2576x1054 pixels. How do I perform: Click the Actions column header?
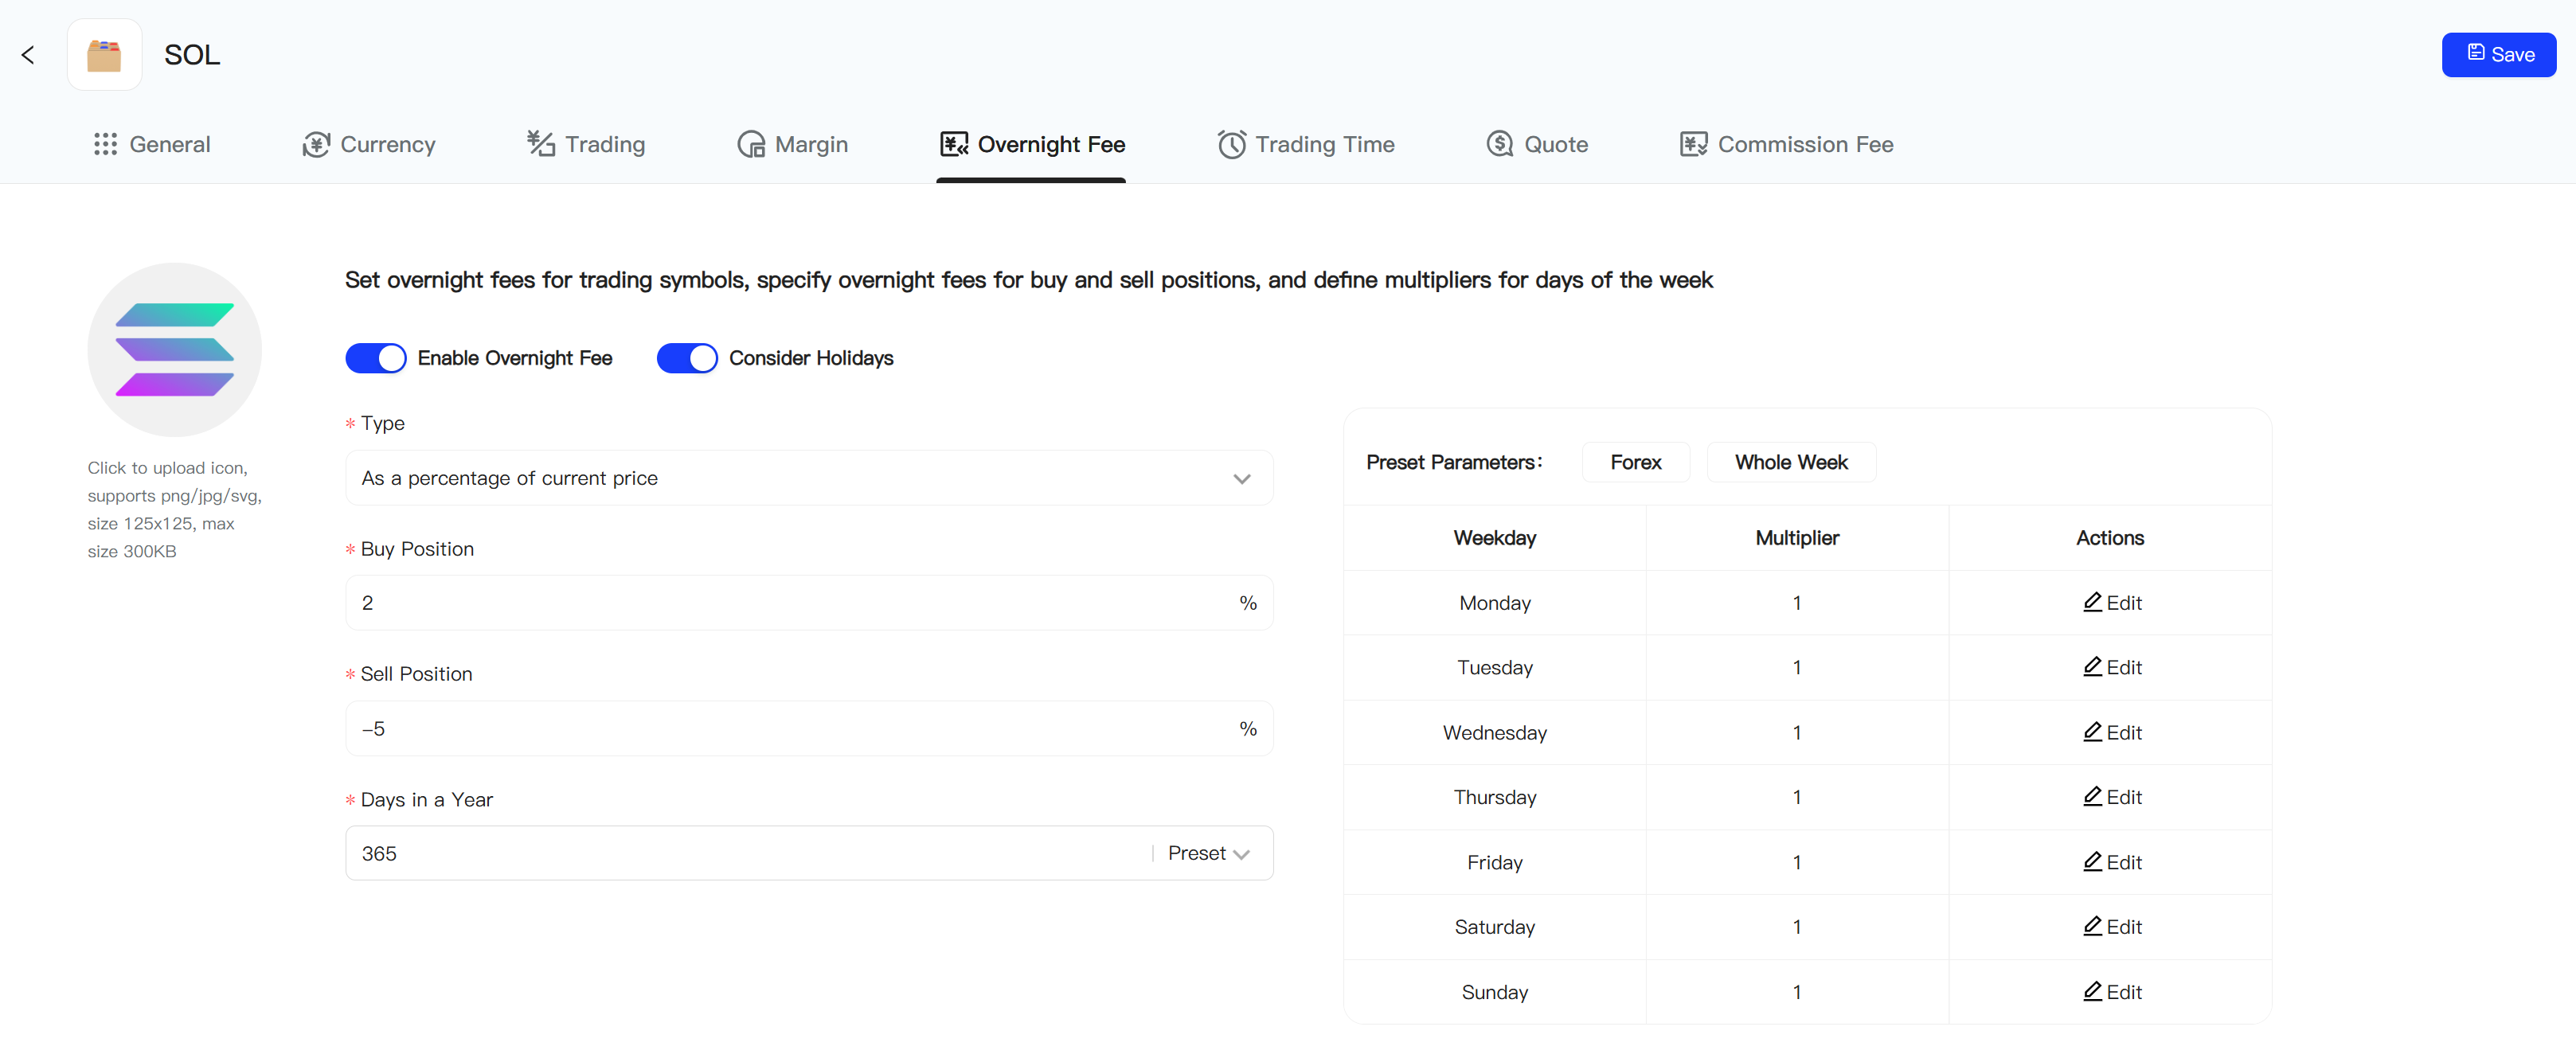[2110, 538]
